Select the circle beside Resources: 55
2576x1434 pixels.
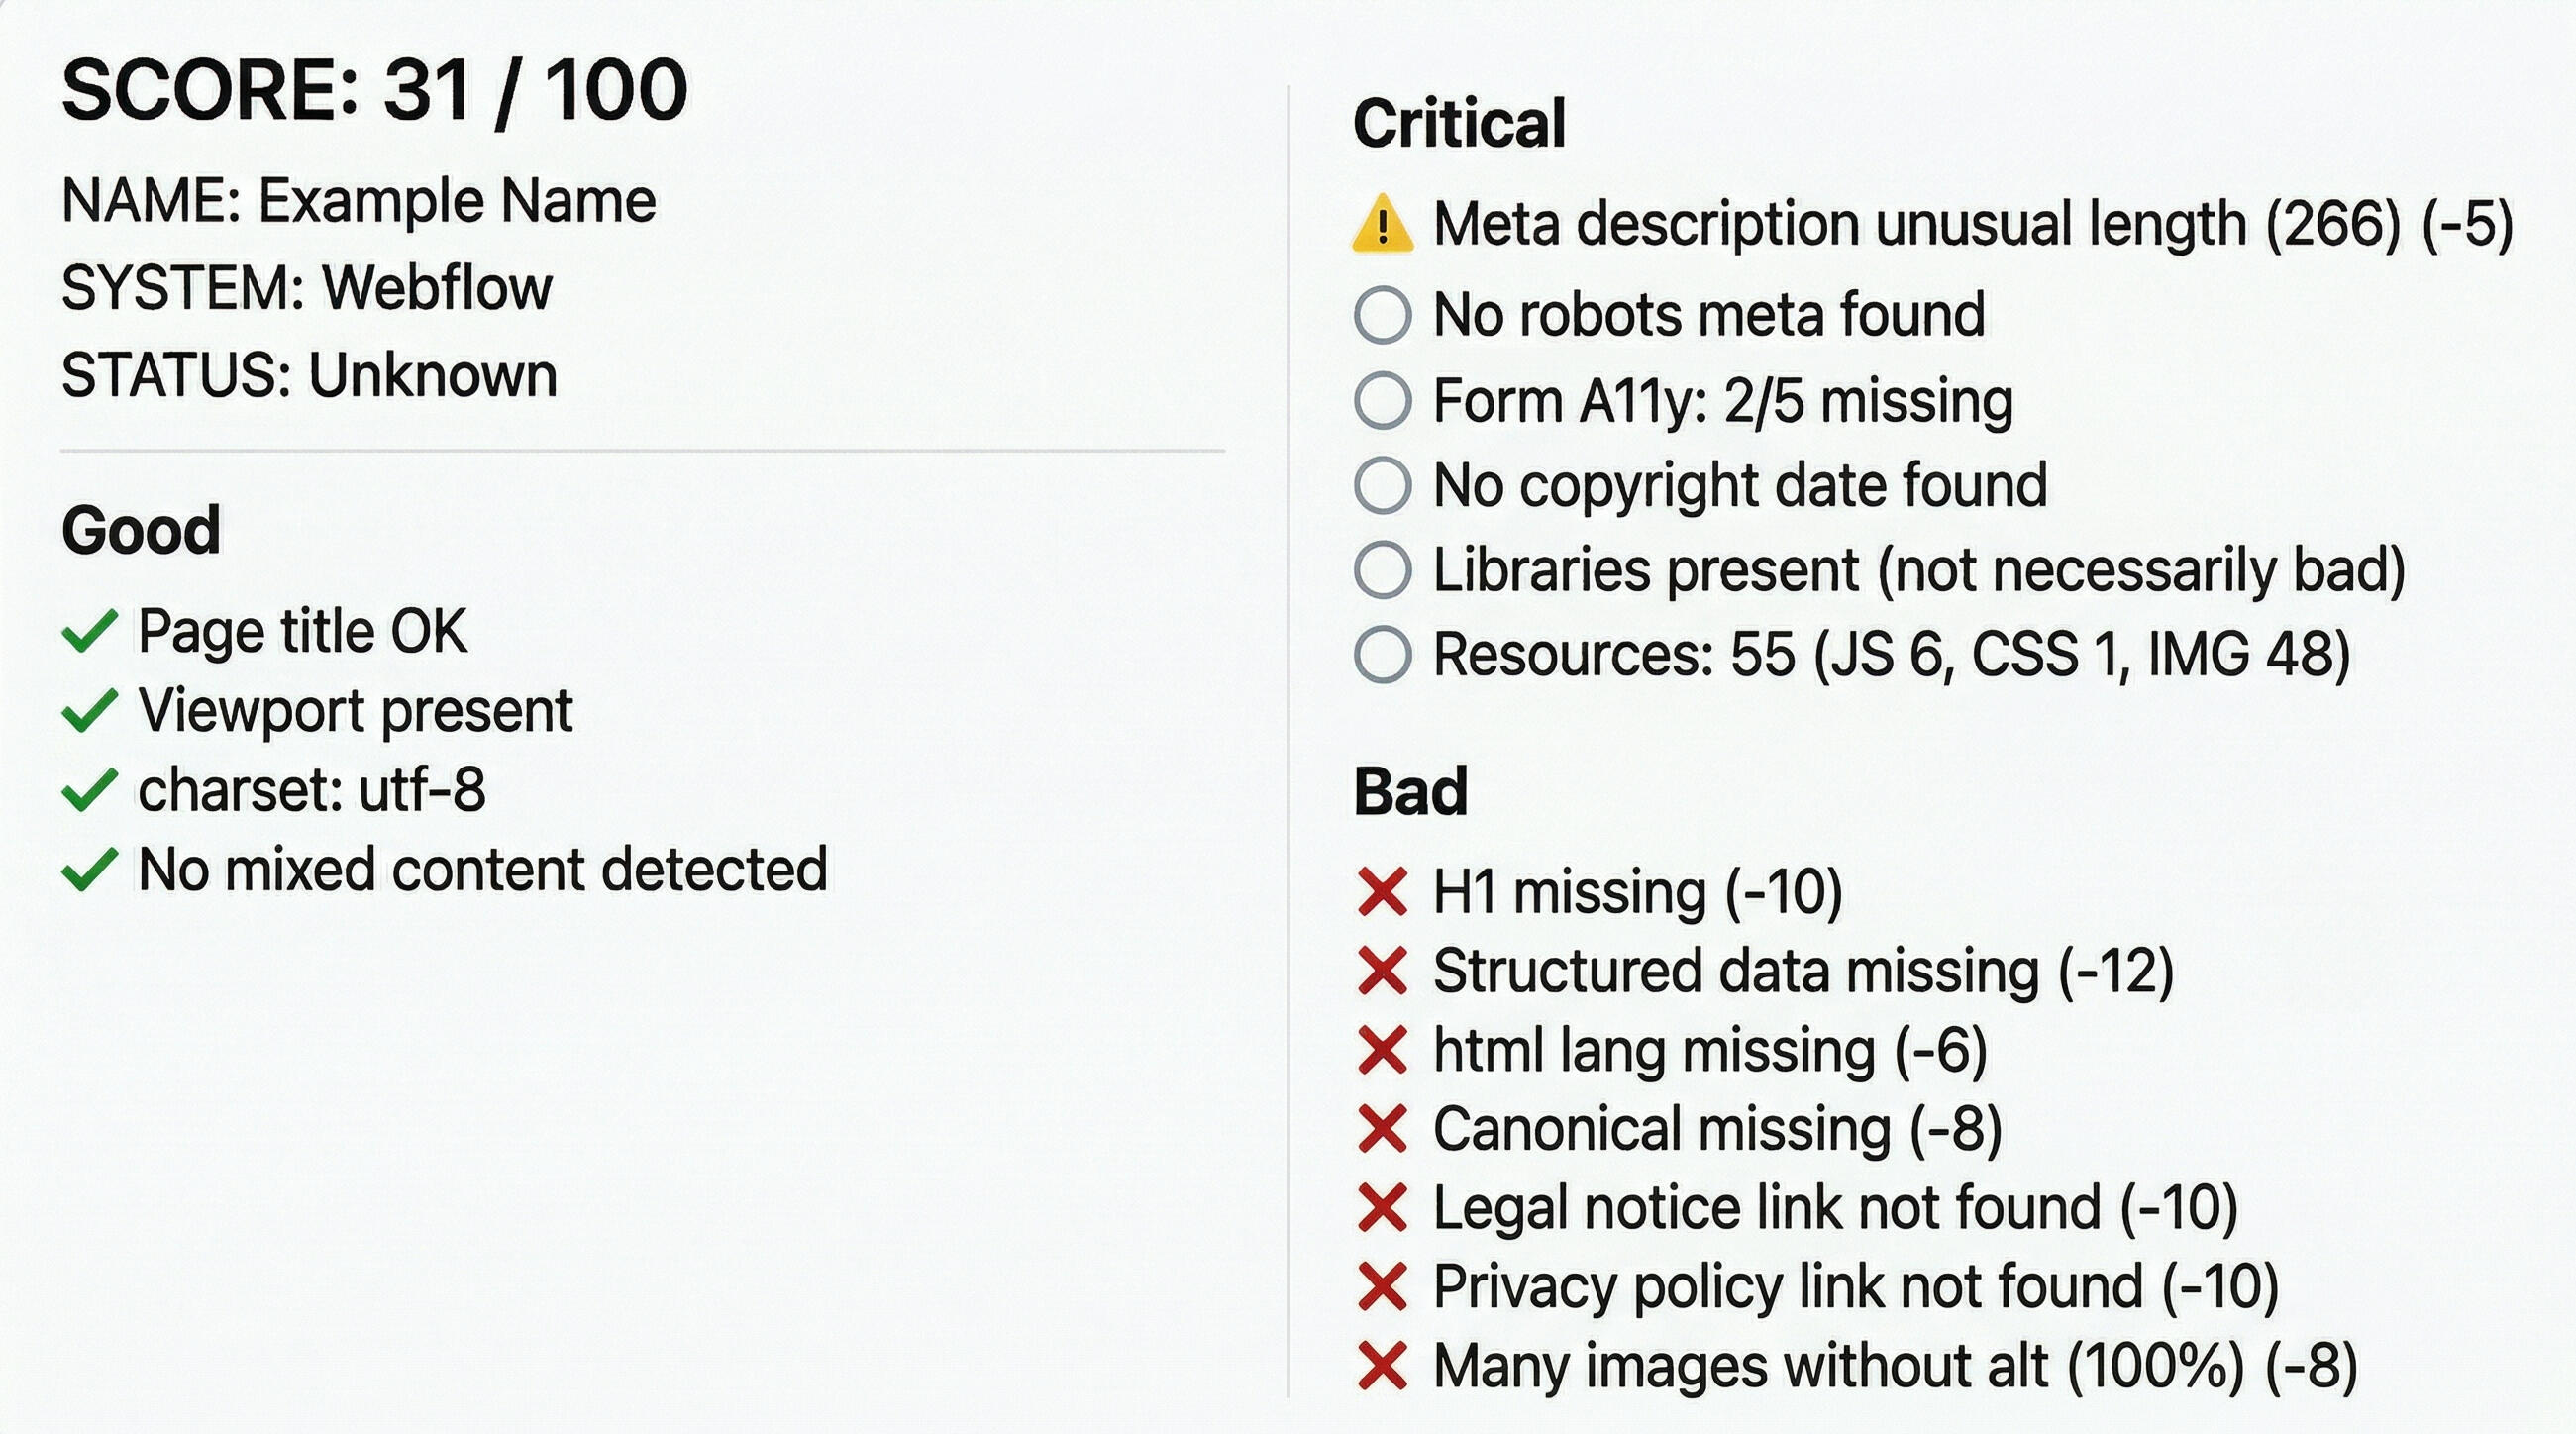tap(1383, 655)
